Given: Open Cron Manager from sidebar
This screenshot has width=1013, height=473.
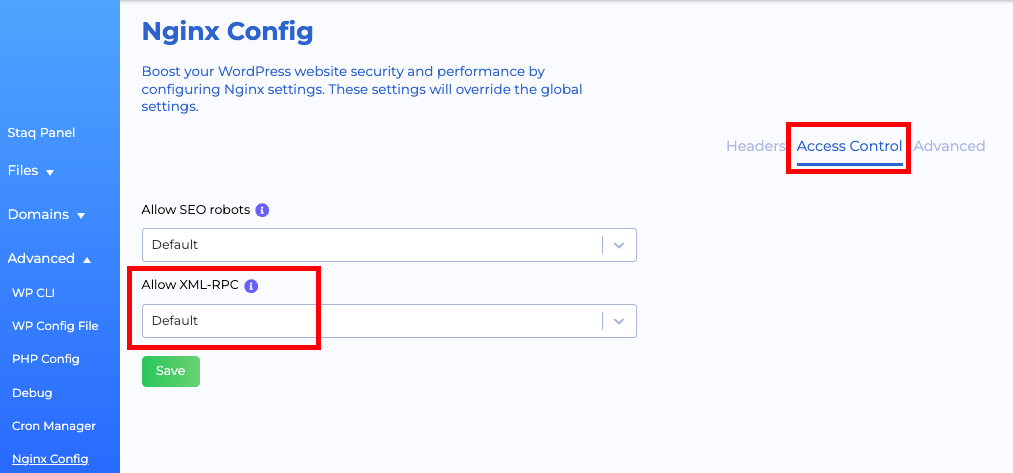Looking at the screenshot, I should pyautogui.click(x=54, y=426).
